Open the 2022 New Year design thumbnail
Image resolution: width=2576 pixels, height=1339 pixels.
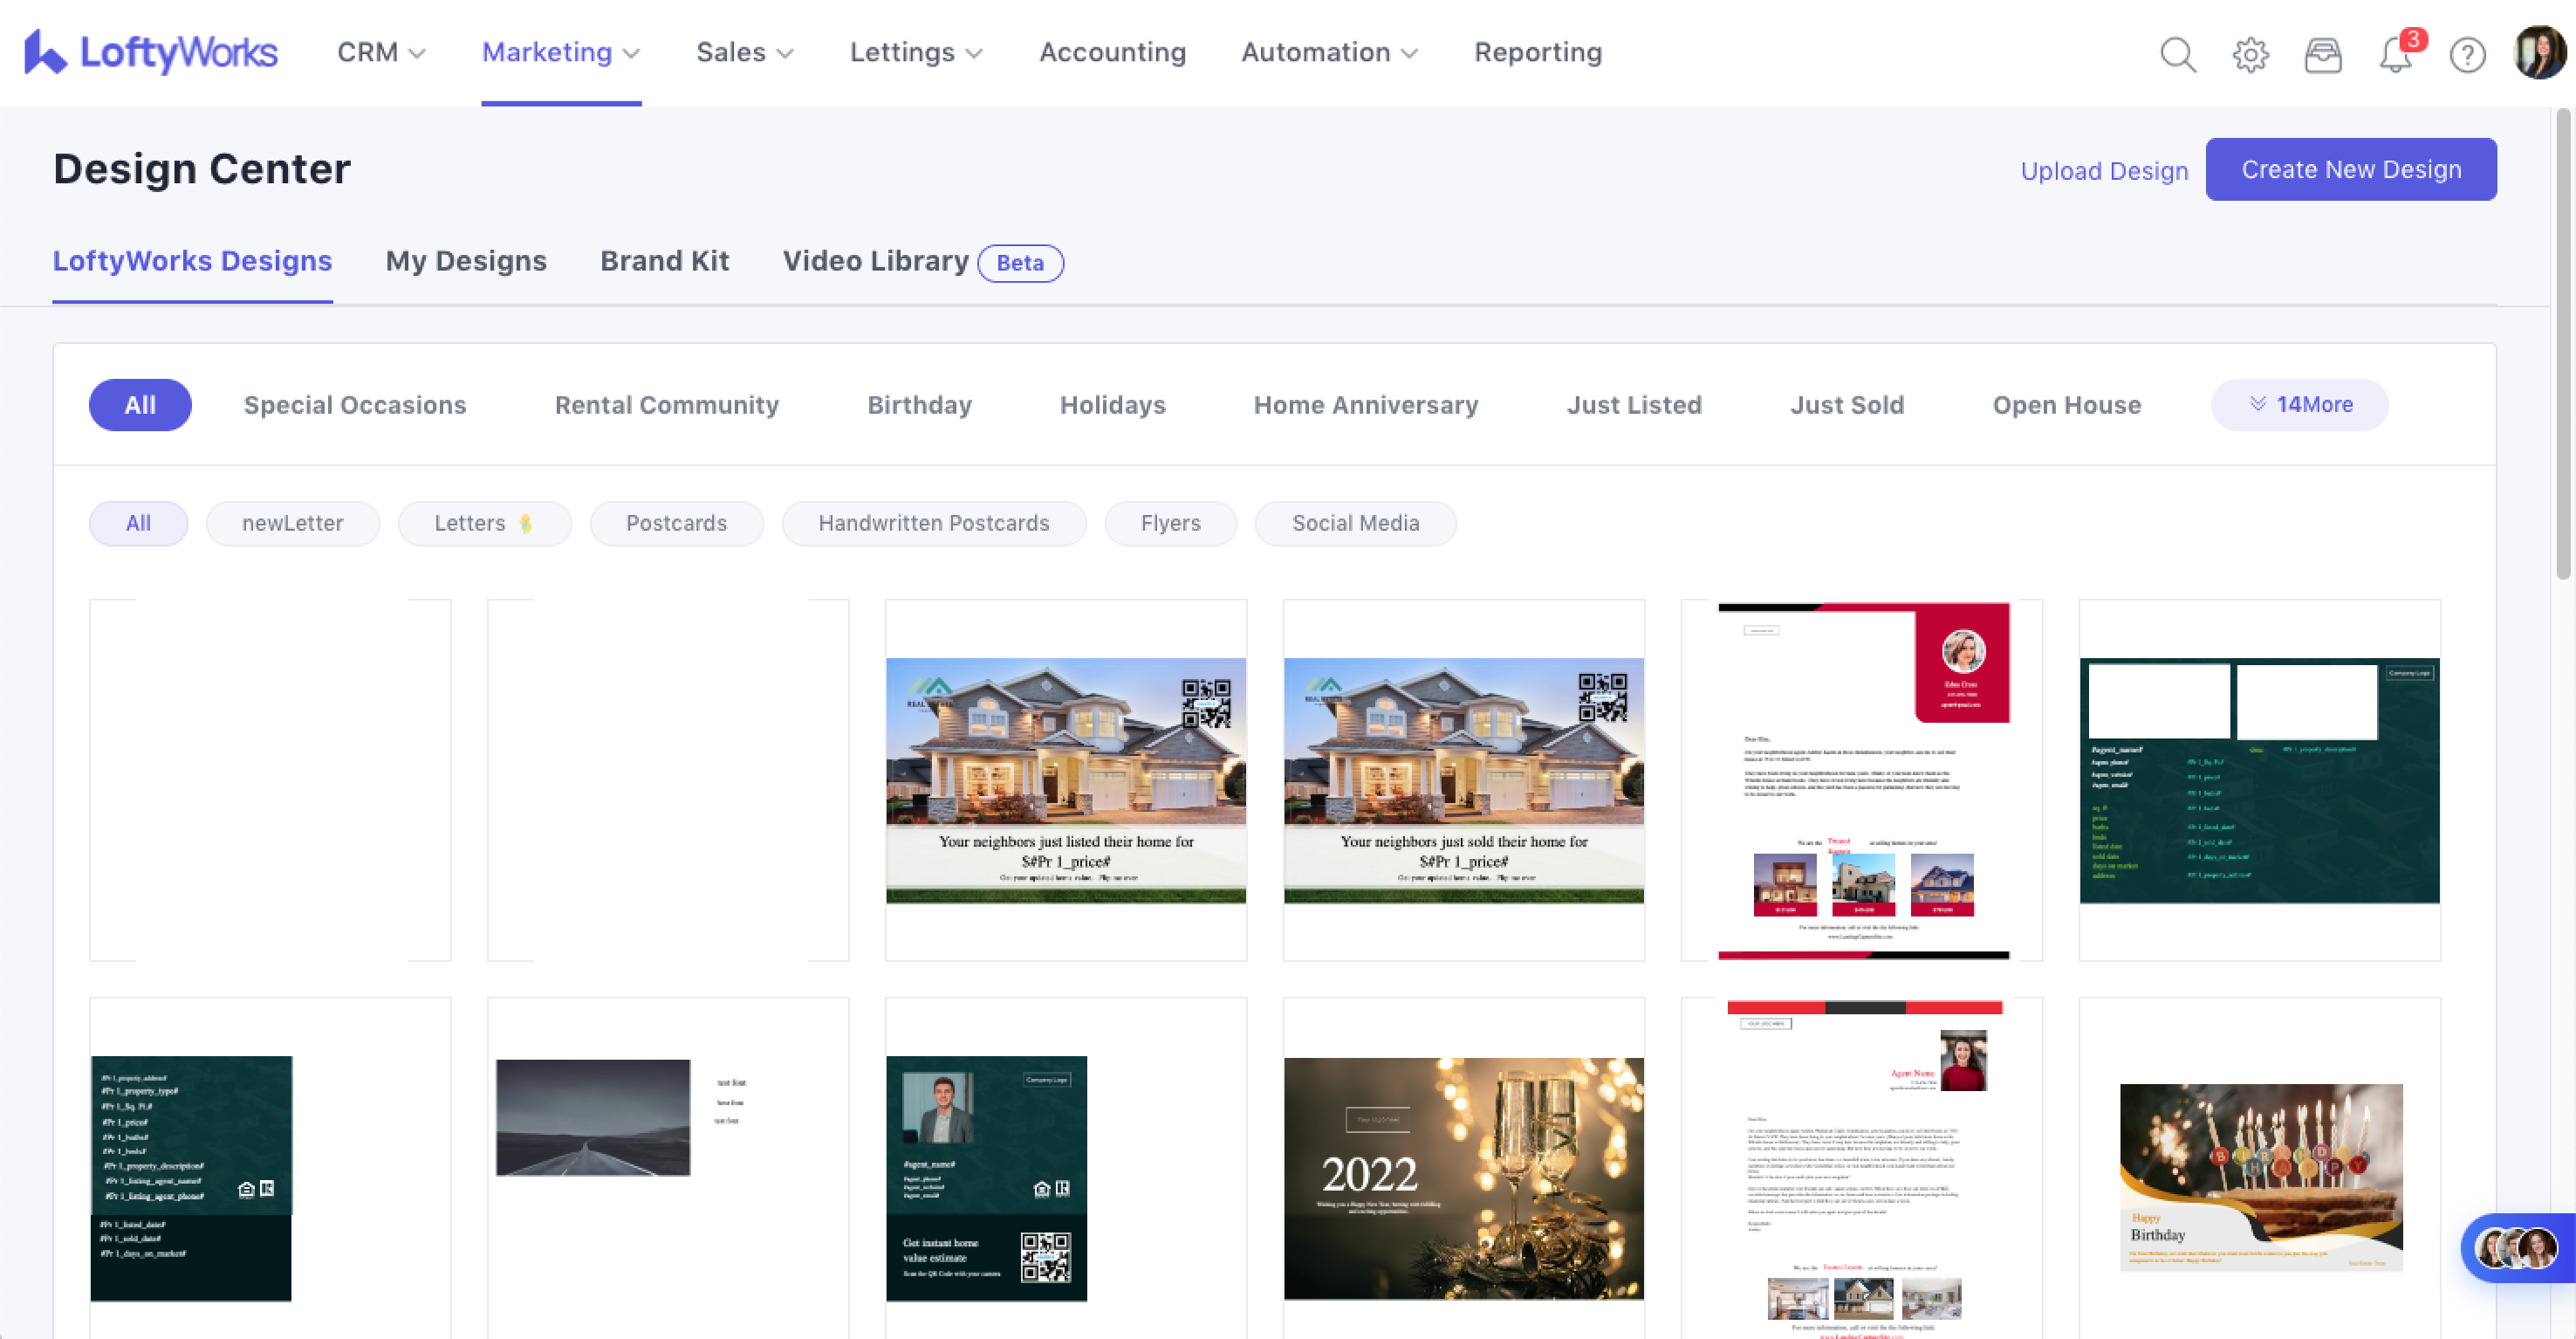point(1463,1178)
